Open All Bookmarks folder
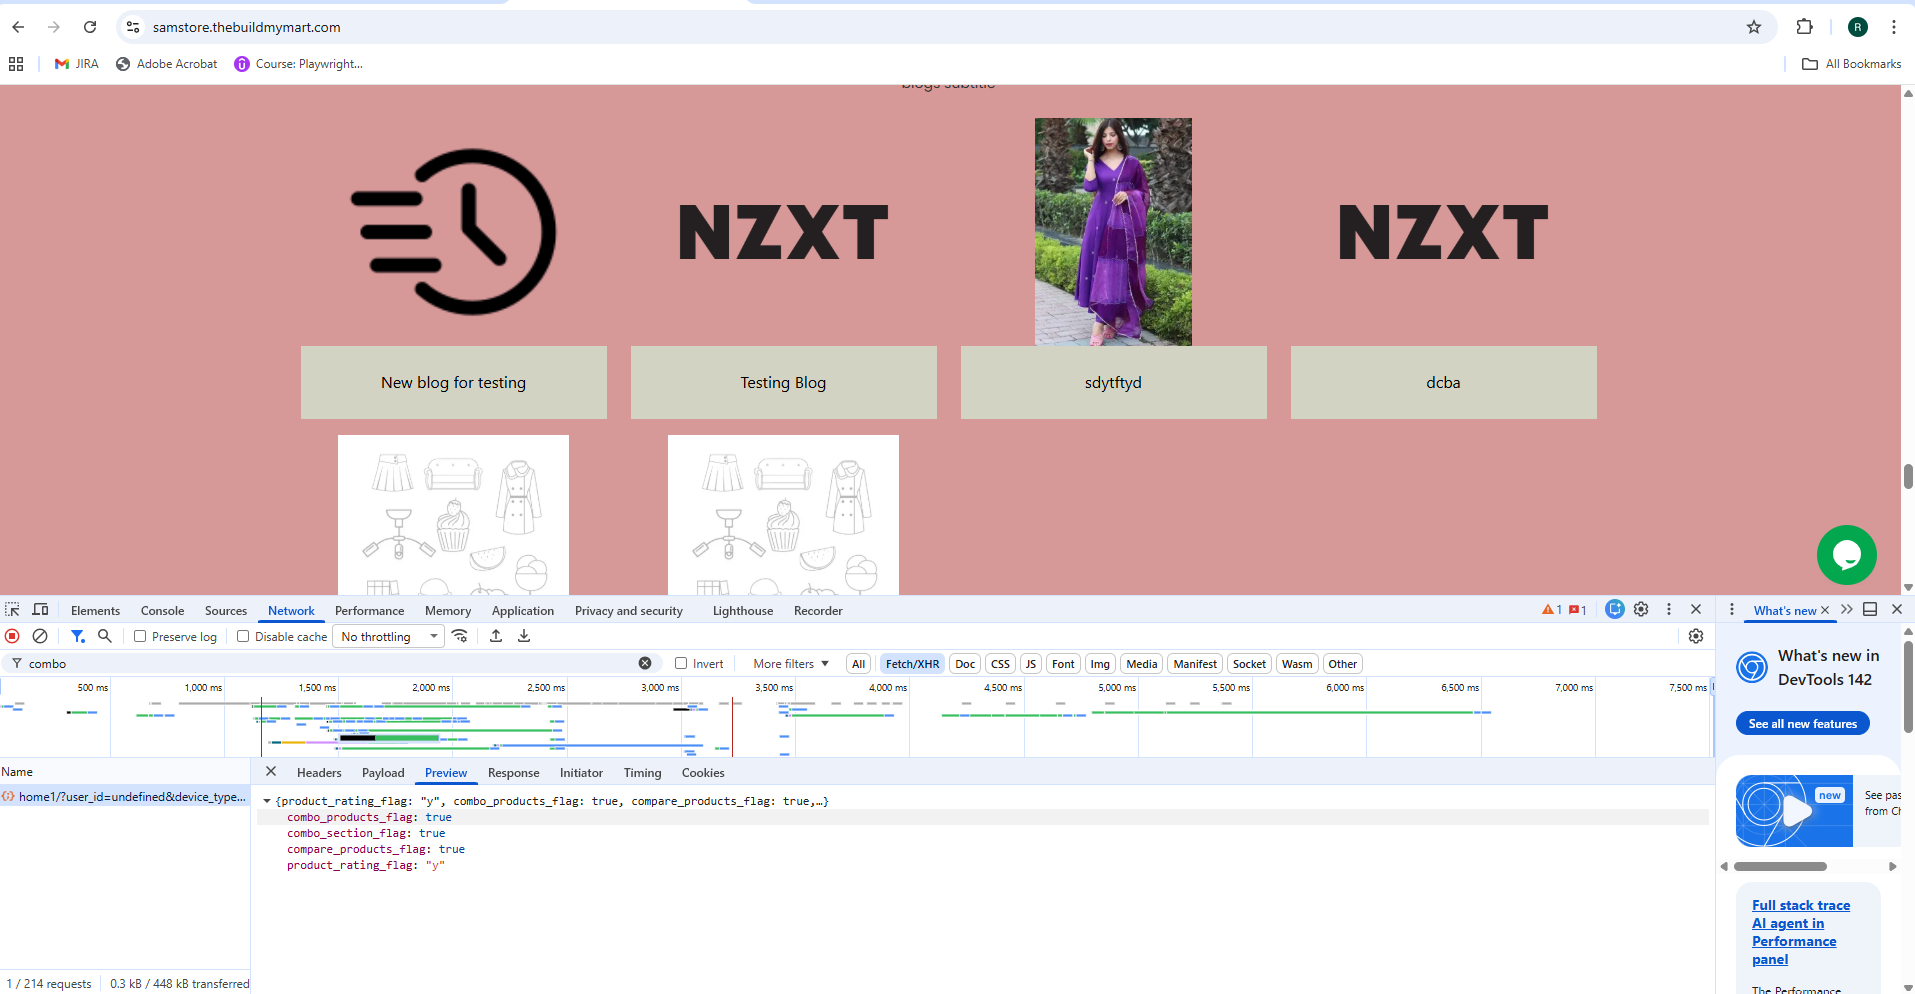 [1851, 64]
